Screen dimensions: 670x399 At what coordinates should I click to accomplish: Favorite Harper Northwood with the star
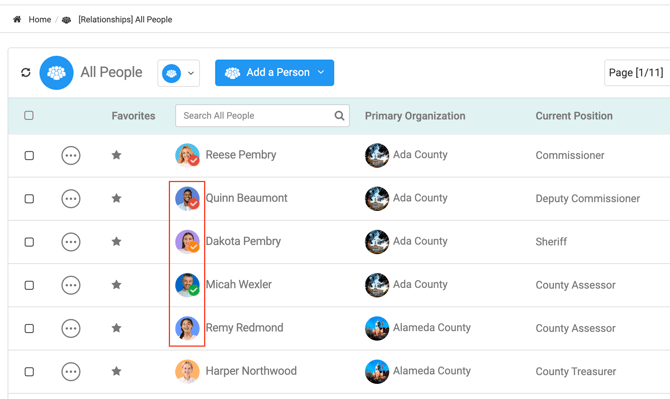[x=116, y=371]
